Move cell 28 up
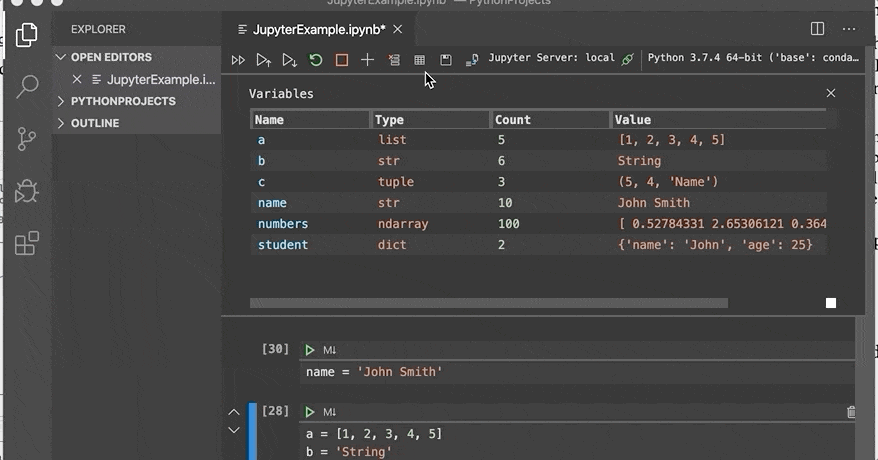 [x=234, y=412]
